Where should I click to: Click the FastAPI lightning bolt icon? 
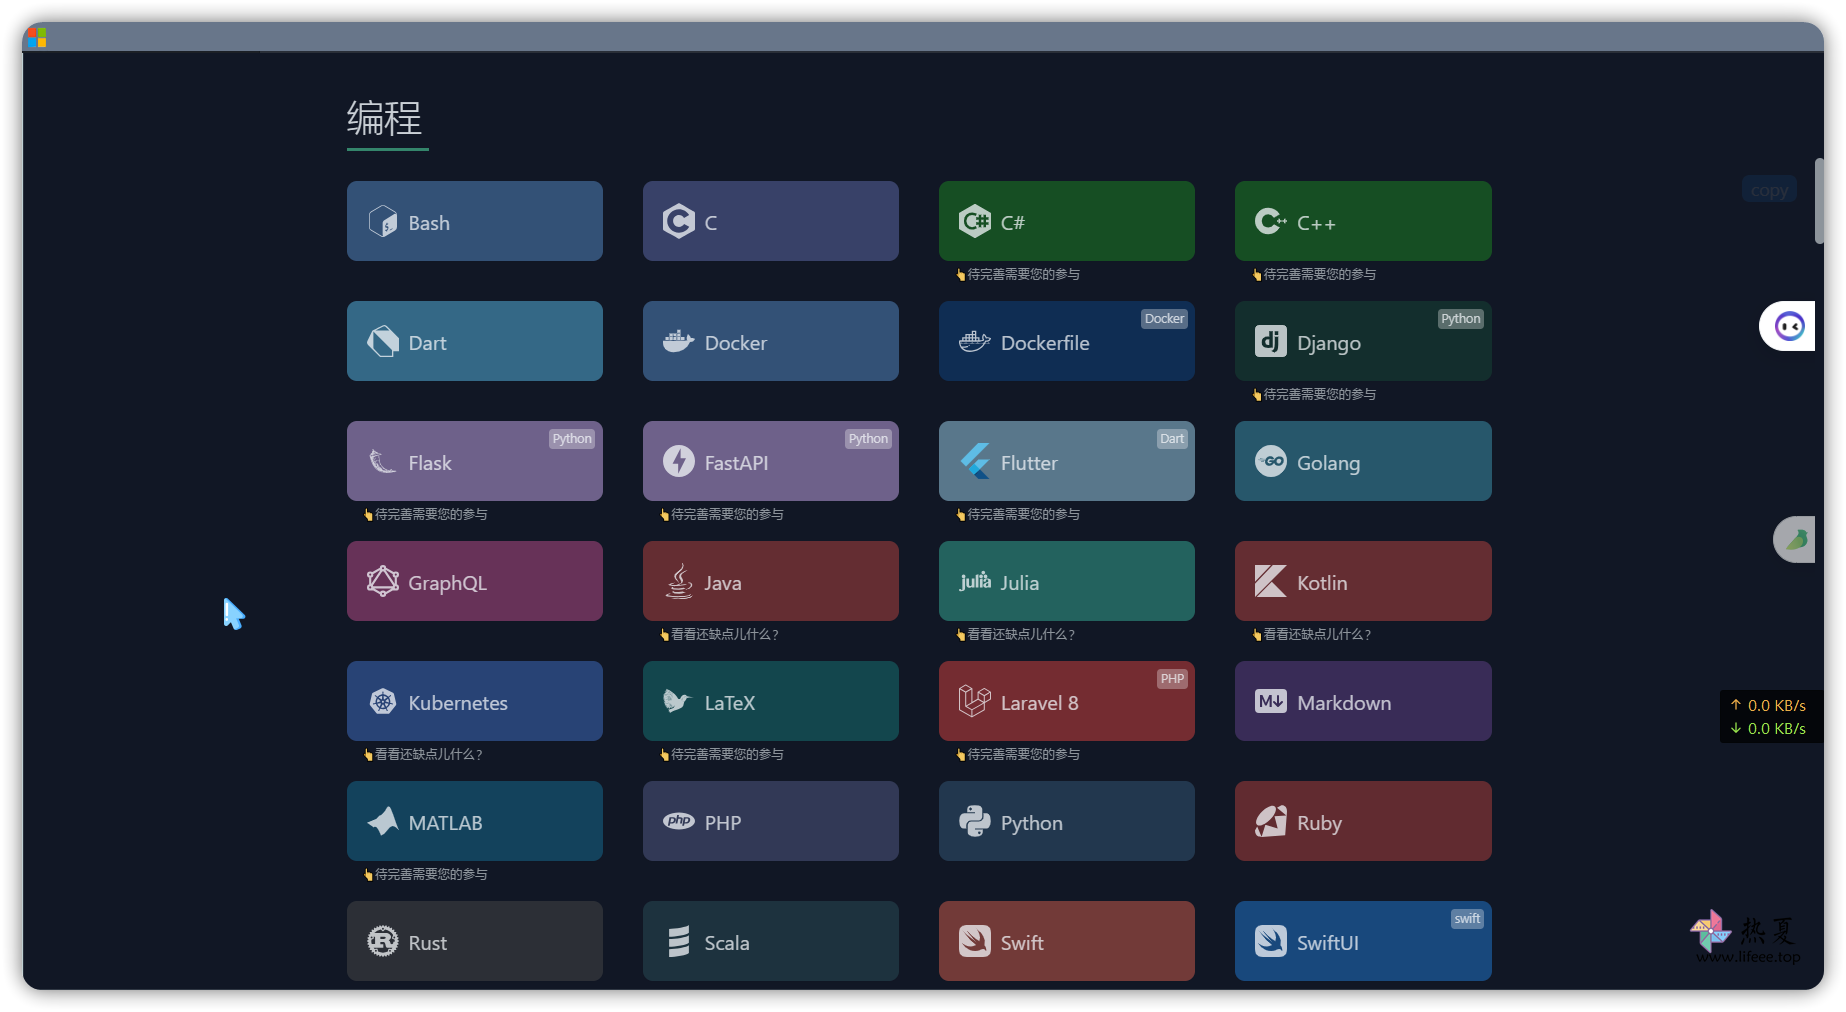(x=678, y=461)
